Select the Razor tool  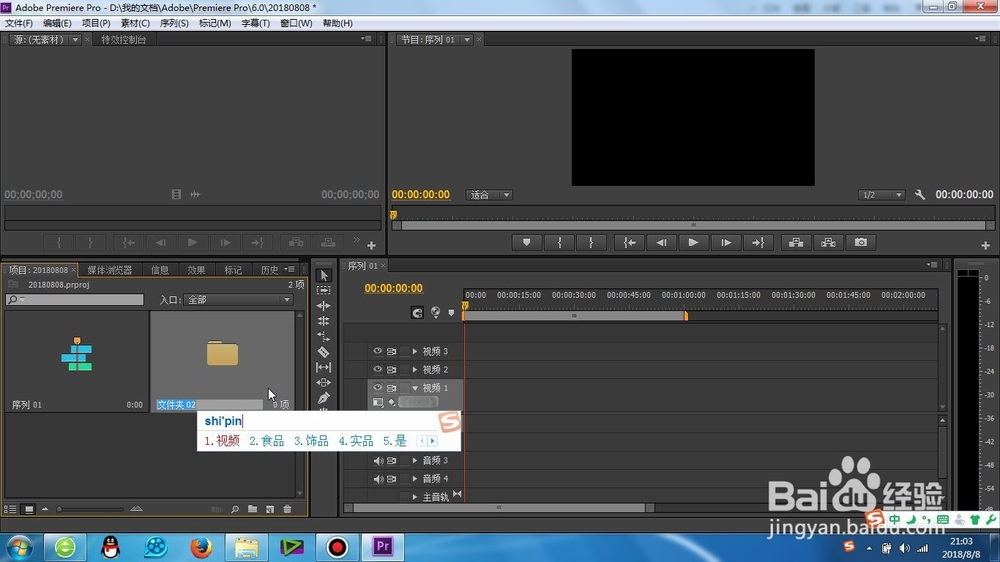[x=324, y=351]
